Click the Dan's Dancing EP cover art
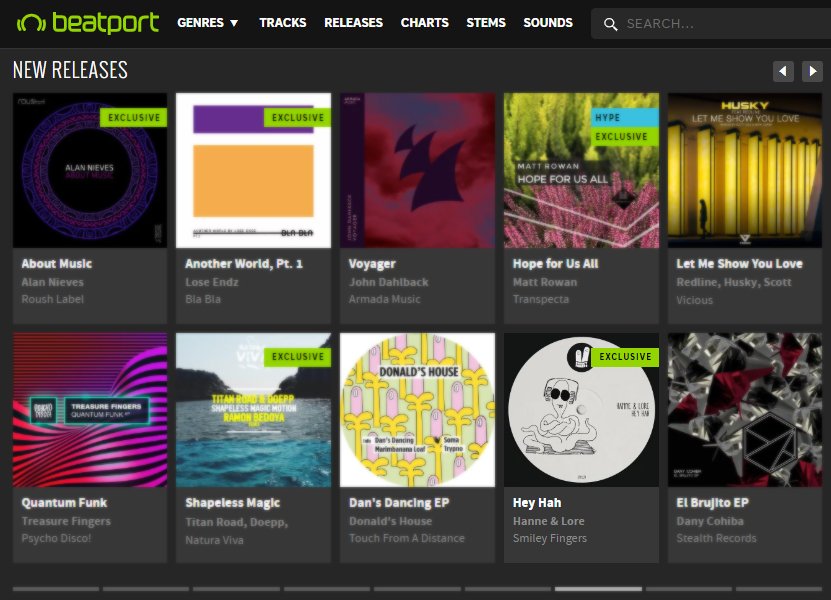 click(x=417, y=410)
